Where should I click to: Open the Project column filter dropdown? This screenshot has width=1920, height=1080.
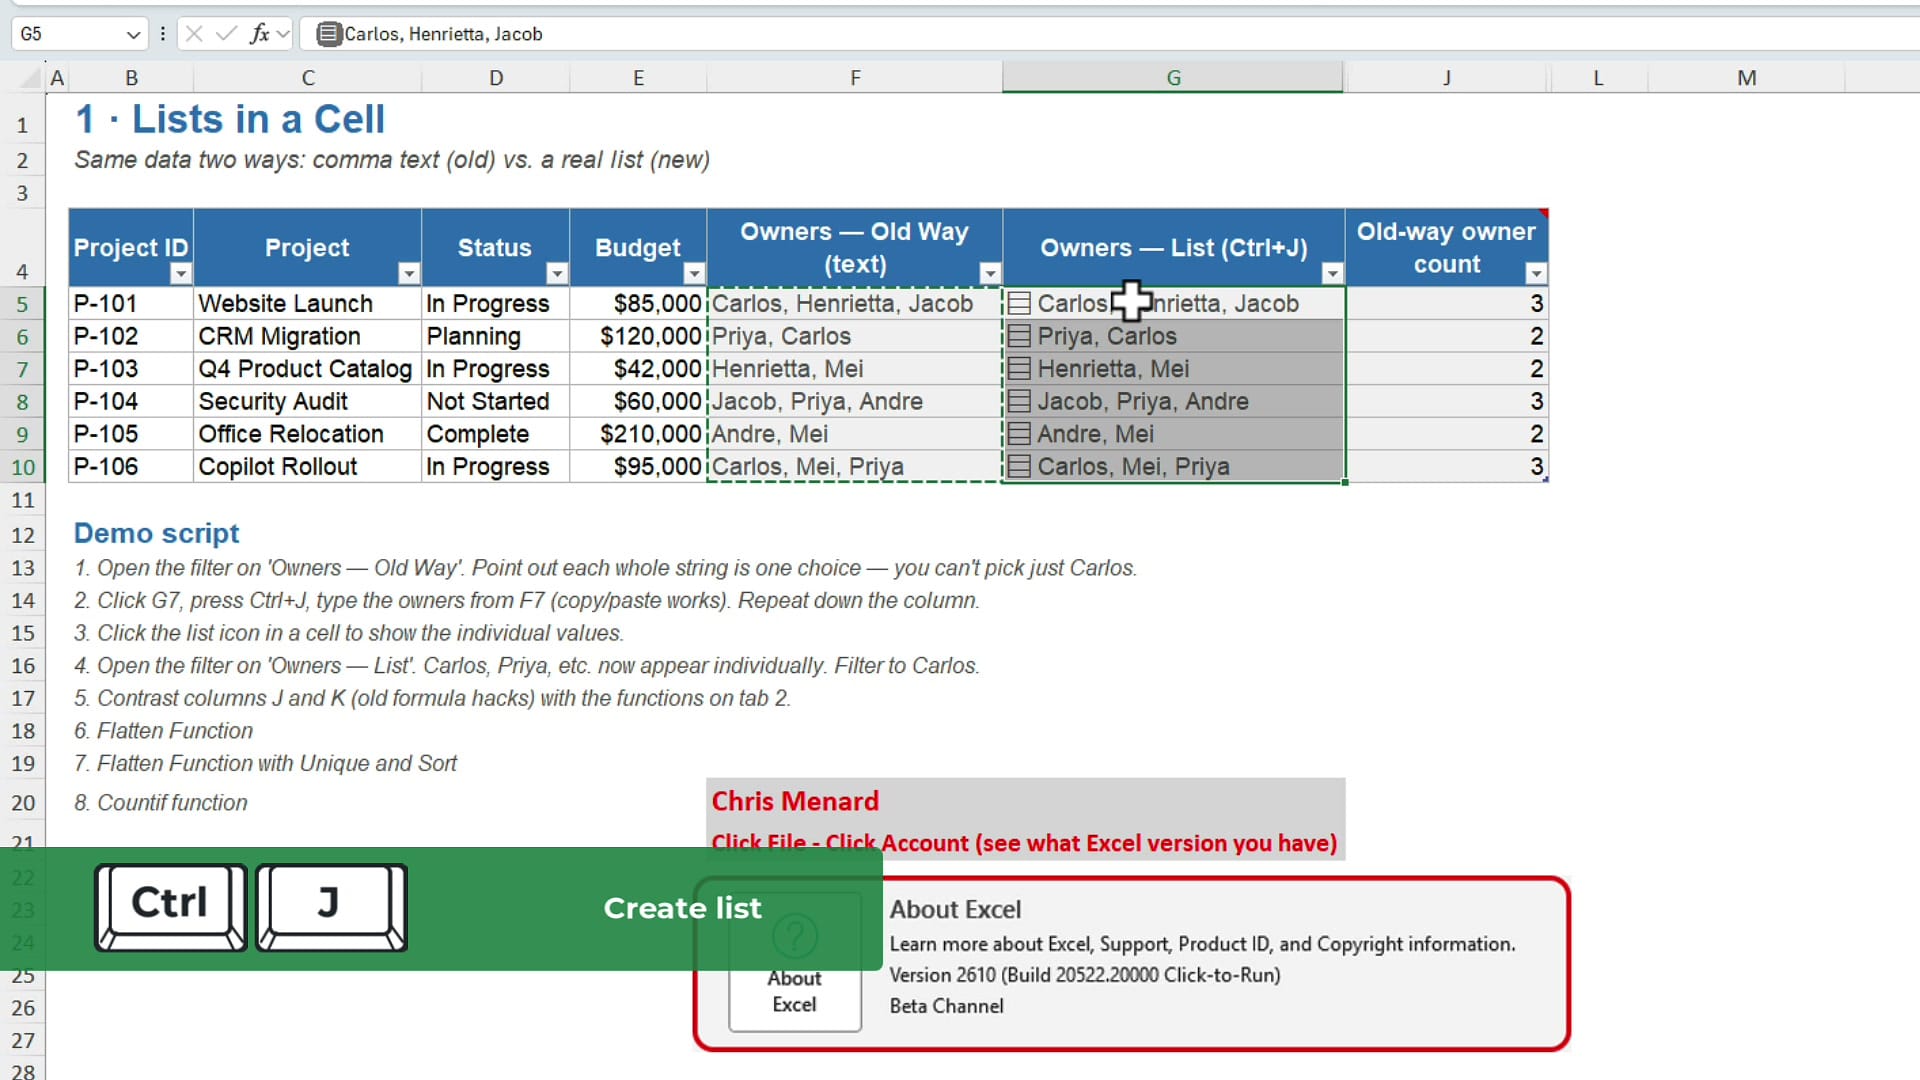(x=408, y=273)
